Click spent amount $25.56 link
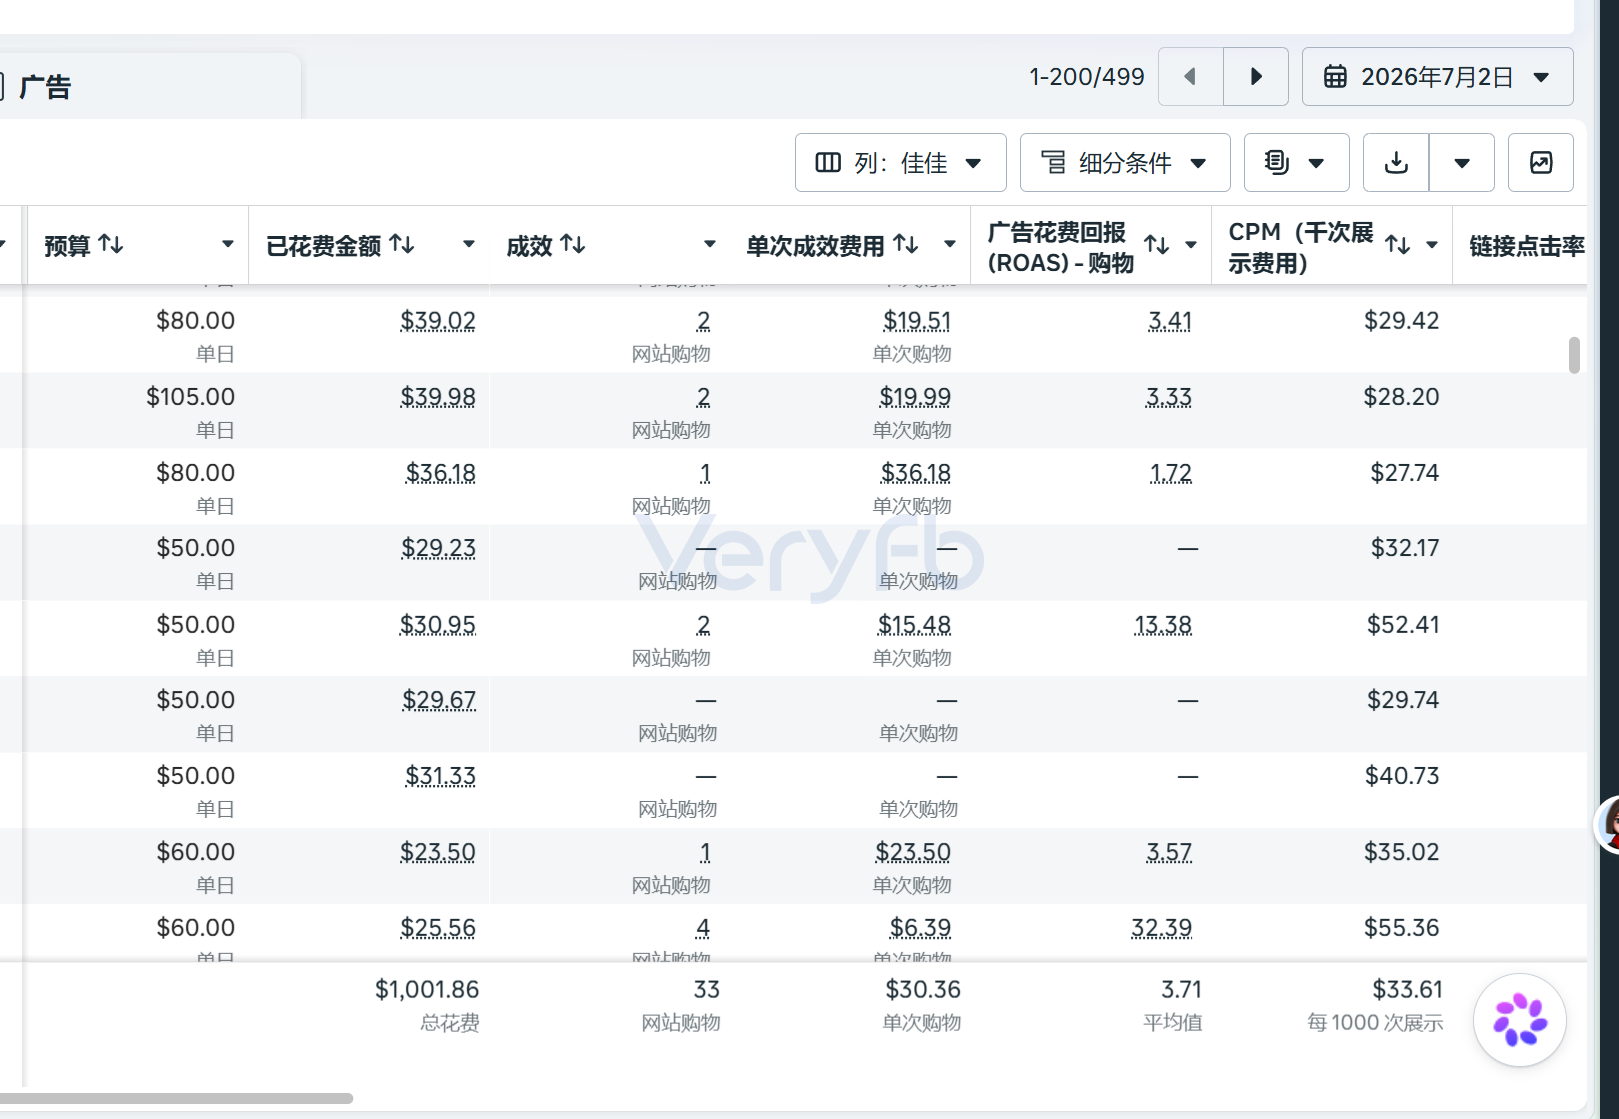The height and width of the screenshot is (1119, 1619). [438, 928]
